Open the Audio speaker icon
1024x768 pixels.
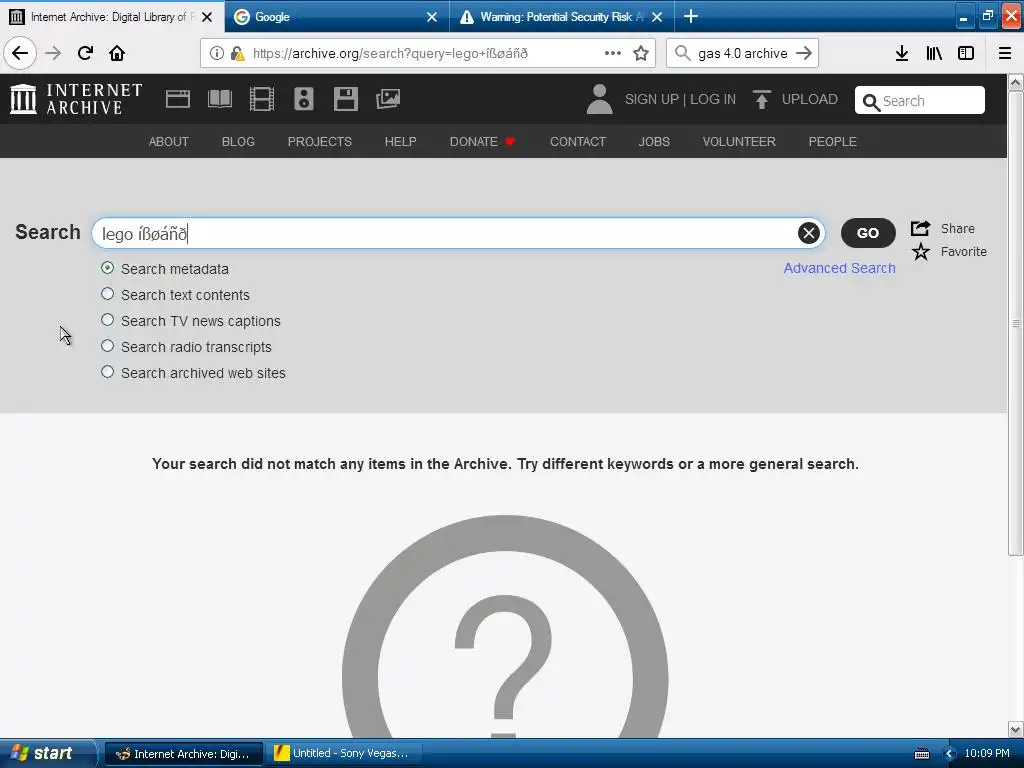[304, 99]
